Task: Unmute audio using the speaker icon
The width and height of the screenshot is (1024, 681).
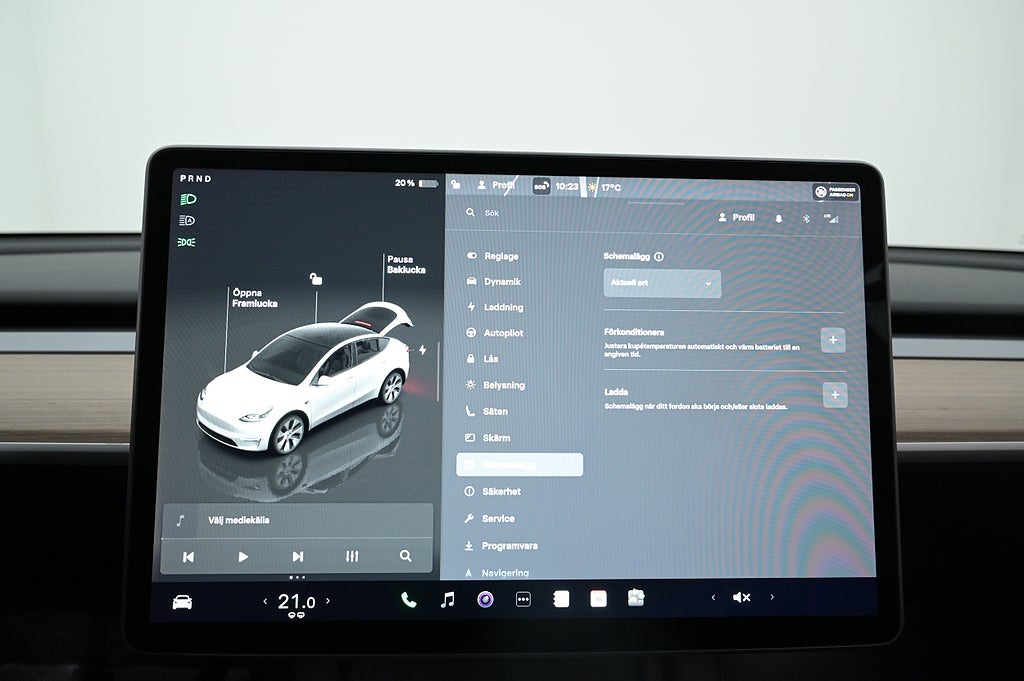Action: coord(741,597)
